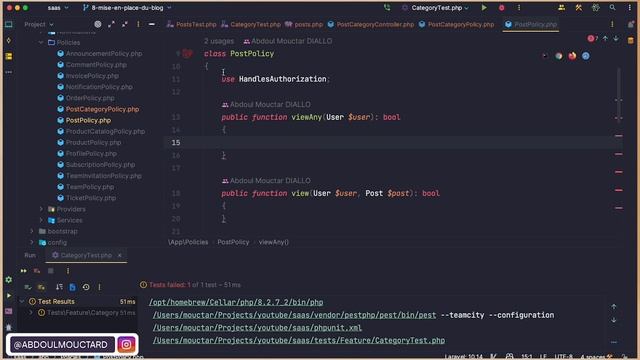Jump to previous highlighted error arrow

click(605, 38)
